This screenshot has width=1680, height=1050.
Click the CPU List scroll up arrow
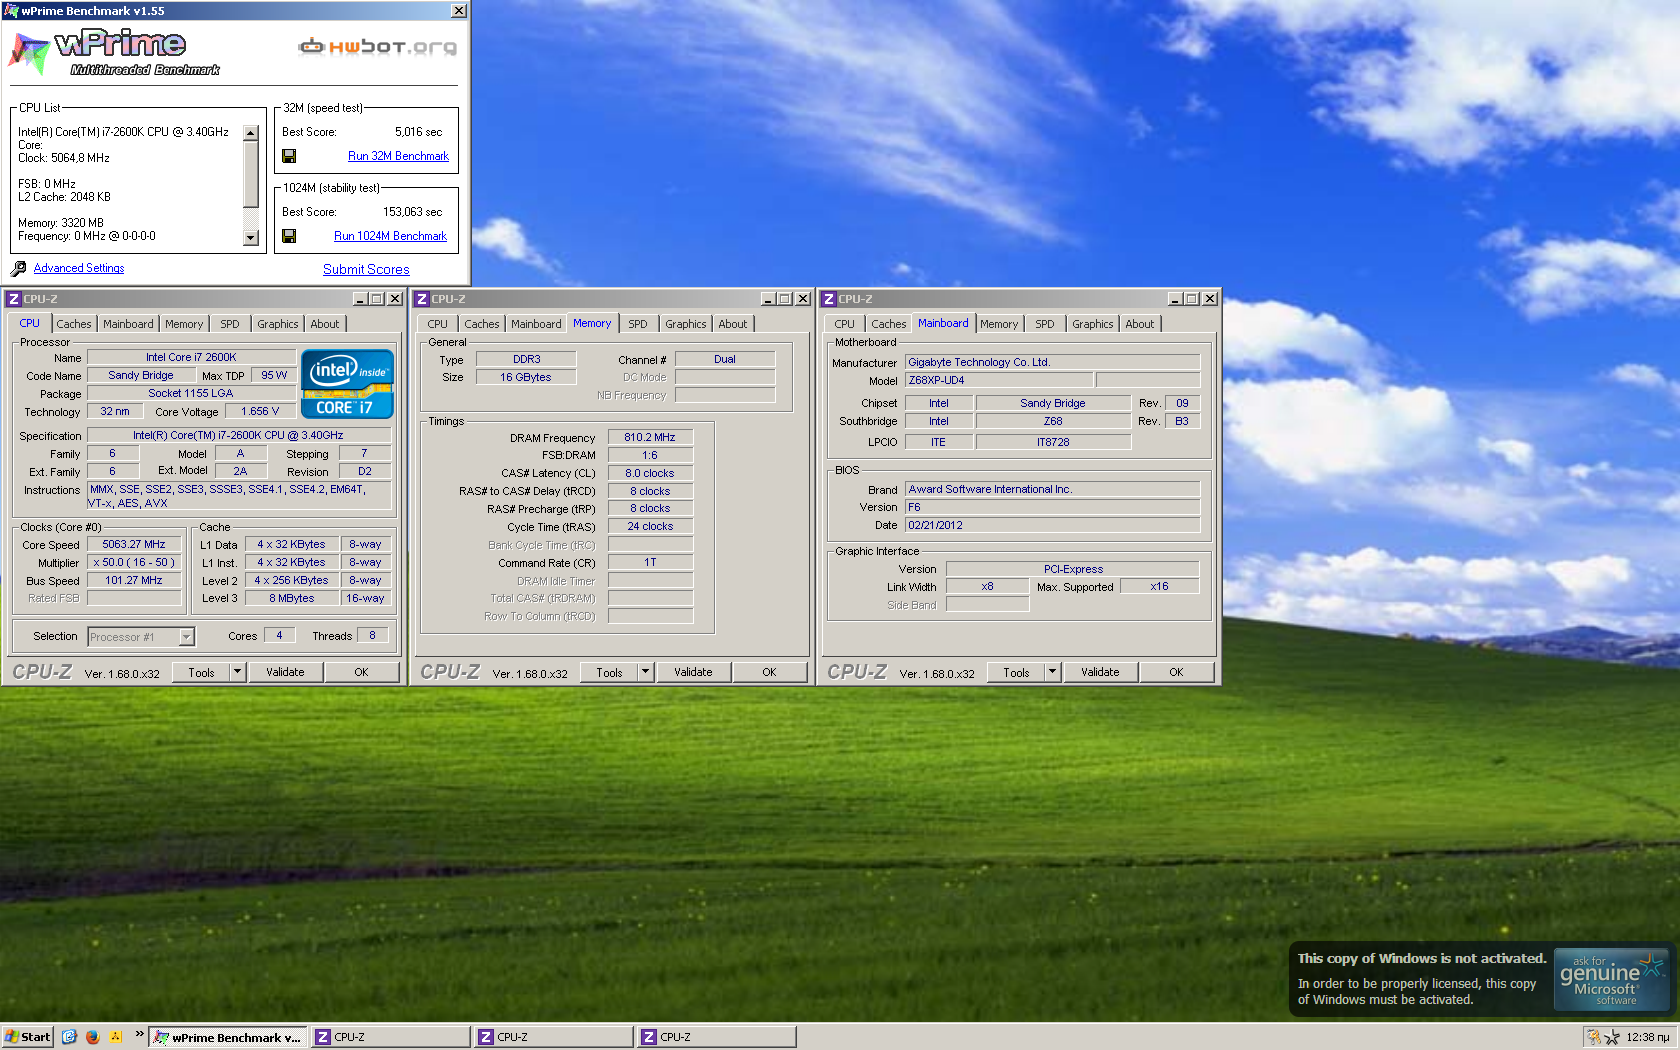(x=251, y=133)
